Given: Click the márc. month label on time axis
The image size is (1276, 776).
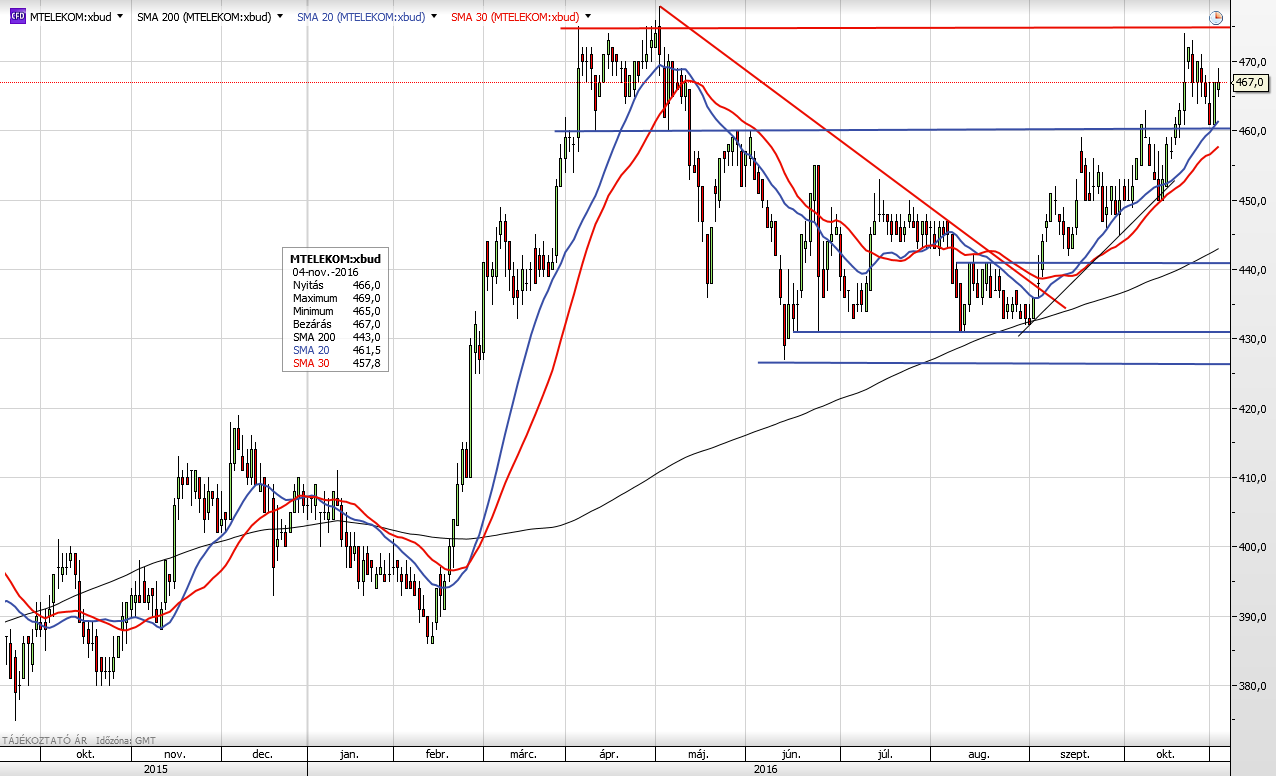Looking at the screenshot, I should (x=523, y=754).
